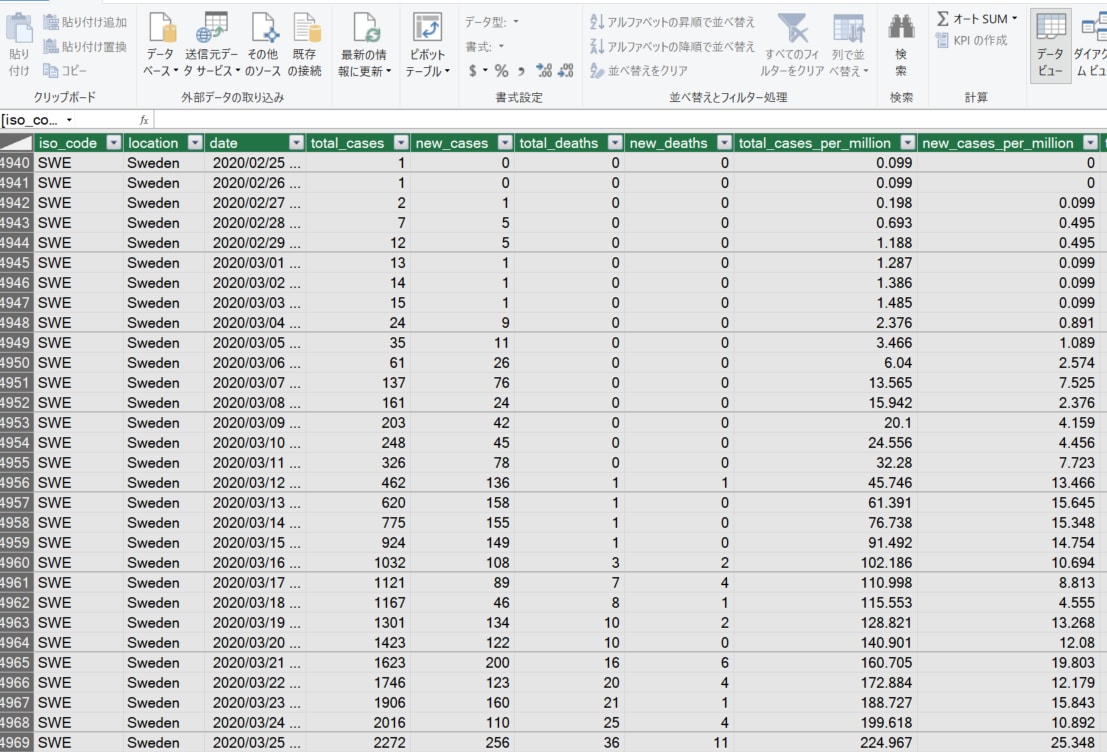This screenshot has height=752, width=1107.
Task: Click the Copy (コピー) button
Action: tap(65, 70)
